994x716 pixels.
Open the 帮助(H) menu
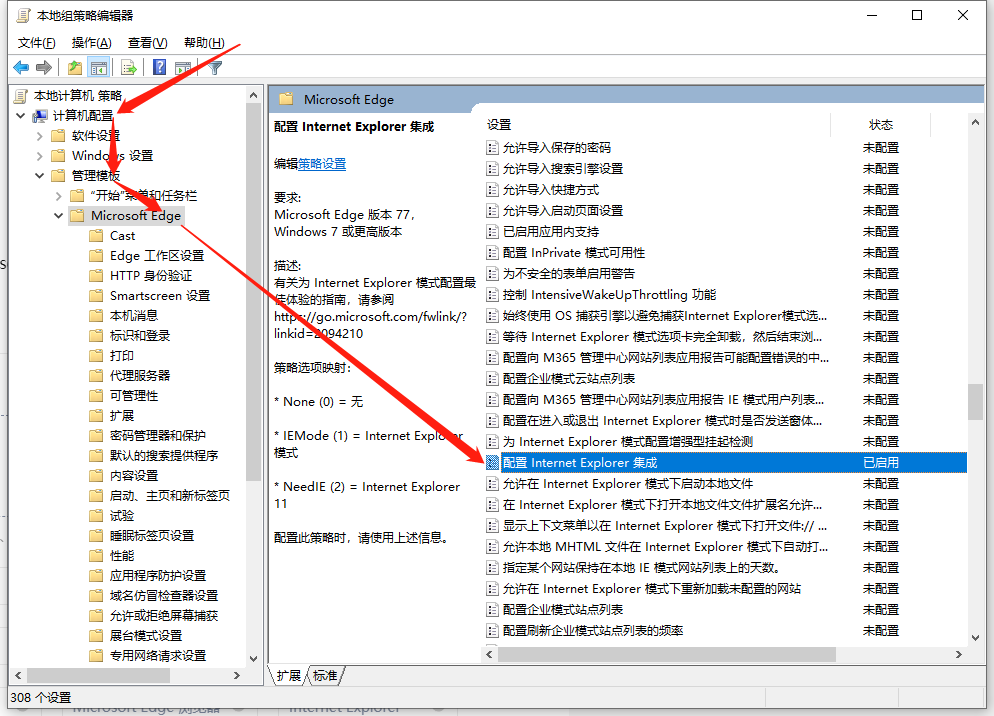(204, 42)
